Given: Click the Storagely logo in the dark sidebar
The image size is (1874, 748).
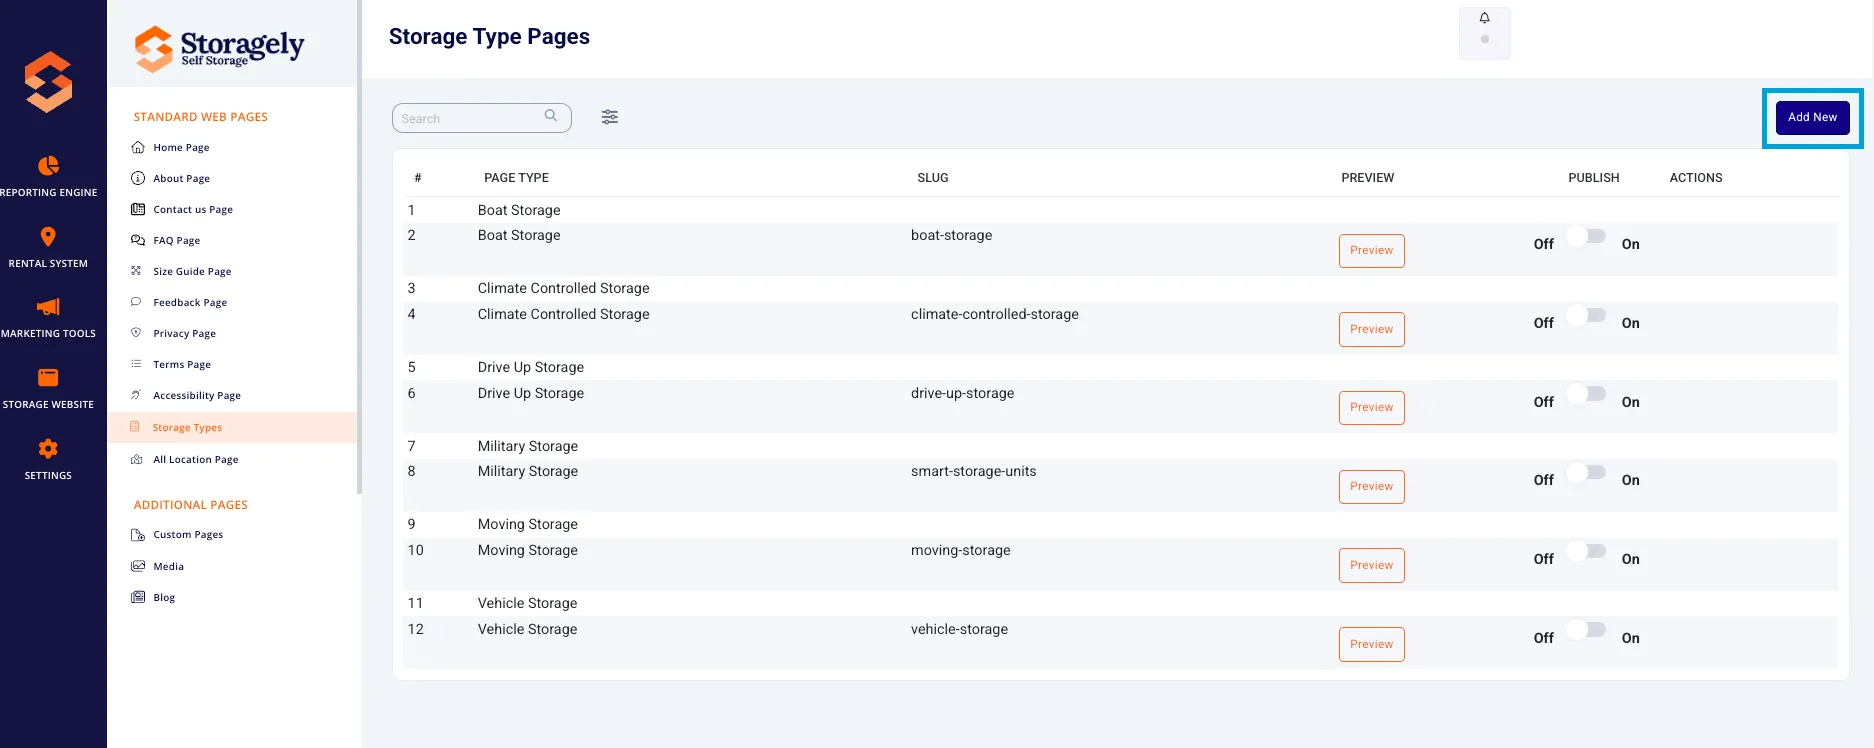Looking at the screenshot, I should click(x=48, y=82).
